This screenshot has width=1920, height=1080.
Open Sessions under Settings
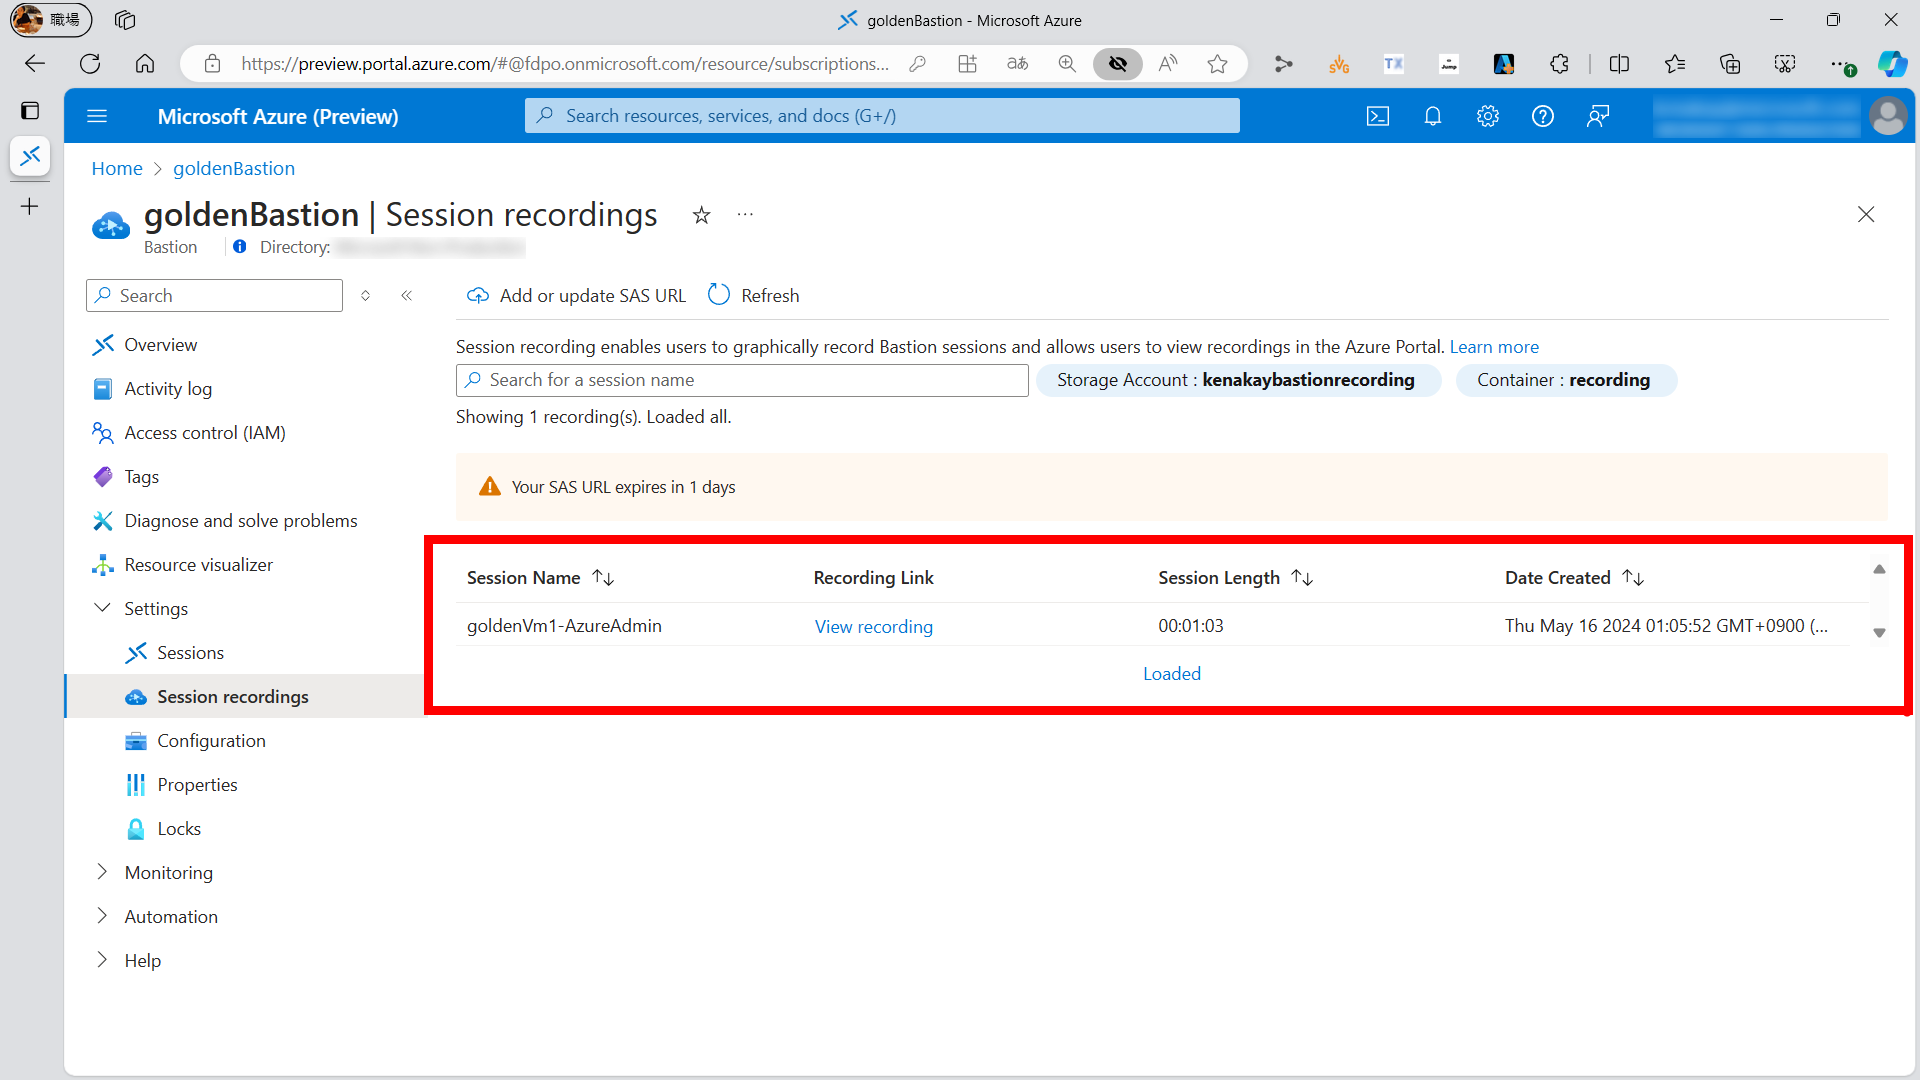click(x=190, y=653)
